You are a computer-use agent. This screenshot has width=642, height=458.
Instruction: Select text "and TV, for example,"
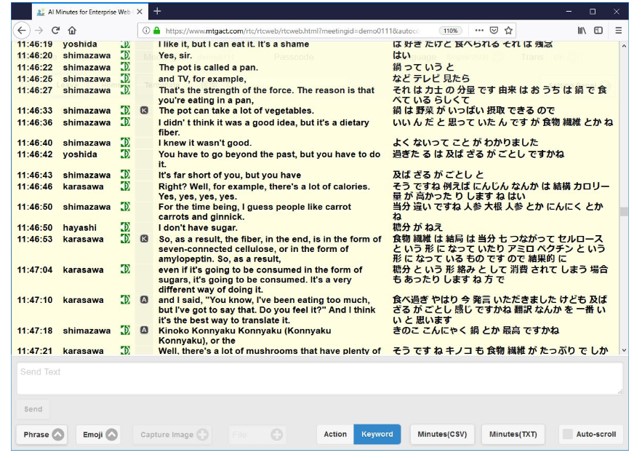tap(202, 79)
